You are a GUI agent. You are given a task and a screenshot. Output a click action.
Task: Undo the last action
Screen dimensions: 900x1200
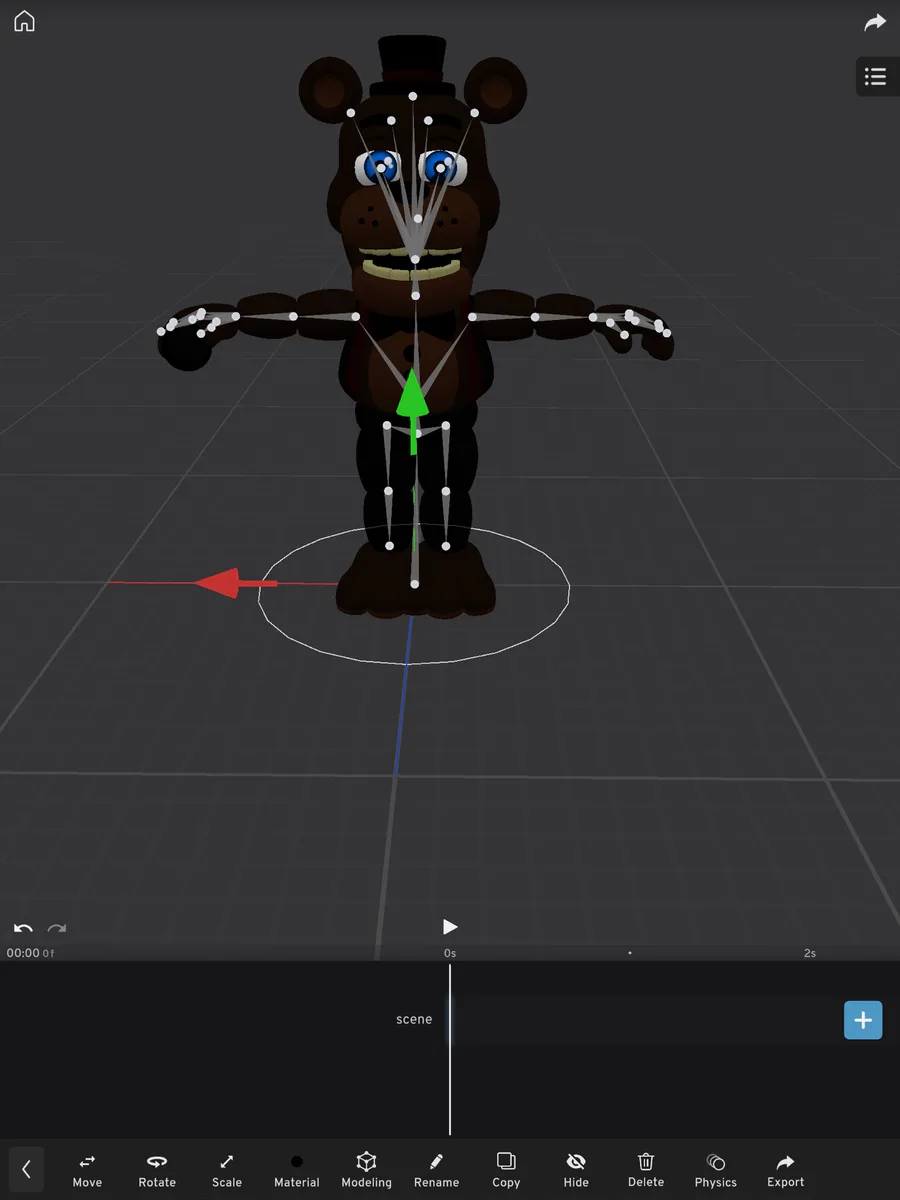coord(23,929)
